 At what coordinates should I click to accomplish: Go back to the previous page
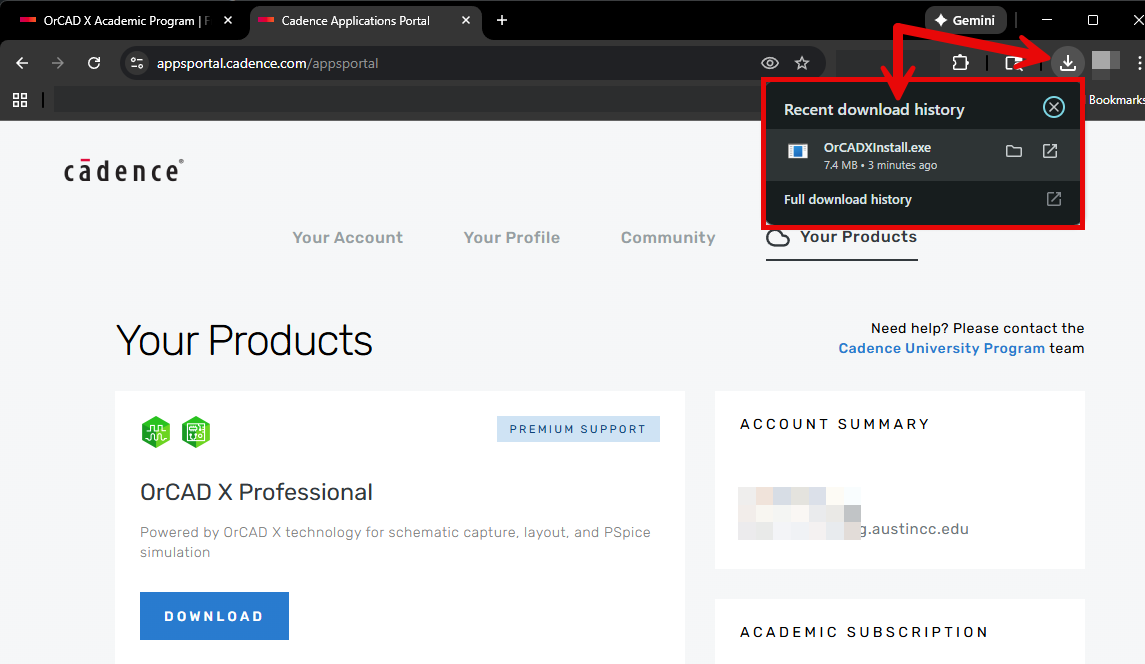point(22,63)
